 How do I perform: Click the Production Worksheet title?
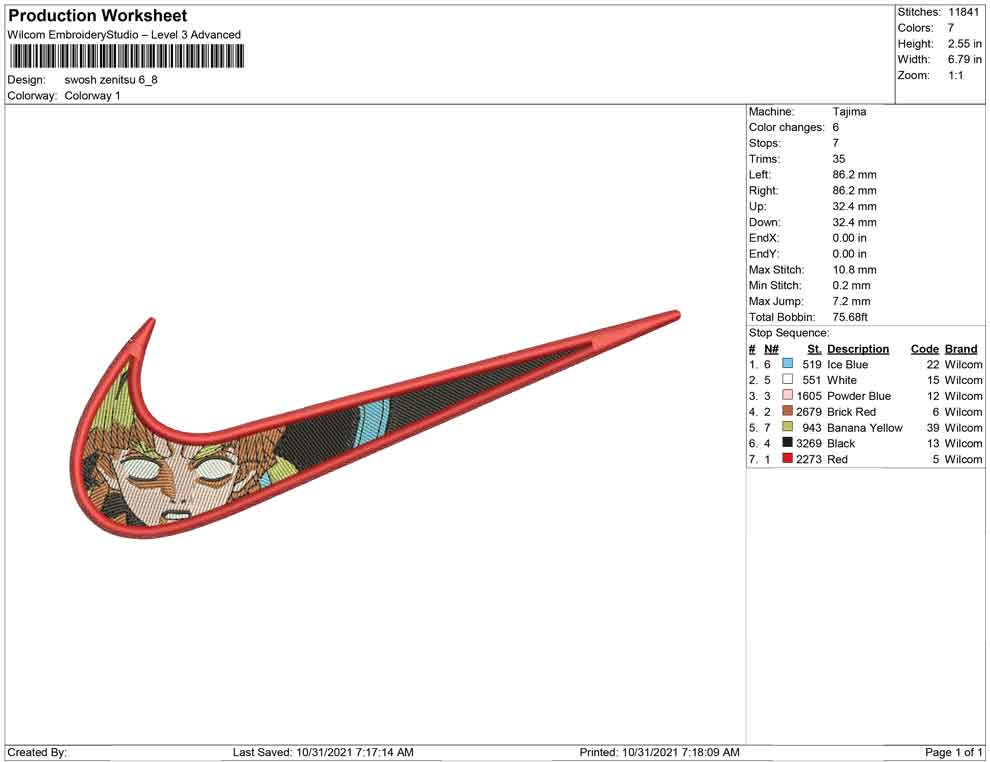point(98,16)
